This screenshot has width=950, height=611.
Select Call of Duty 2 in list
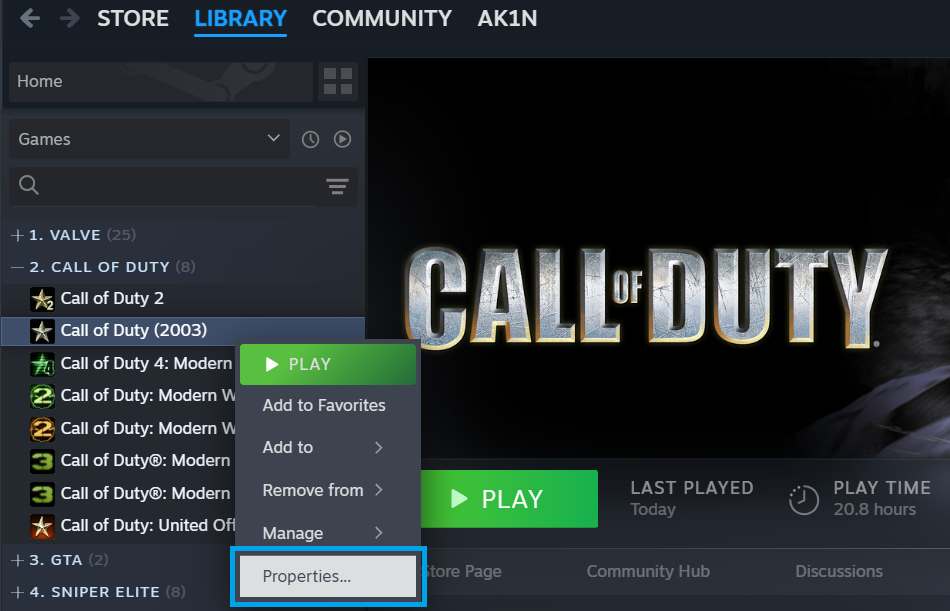183,299
